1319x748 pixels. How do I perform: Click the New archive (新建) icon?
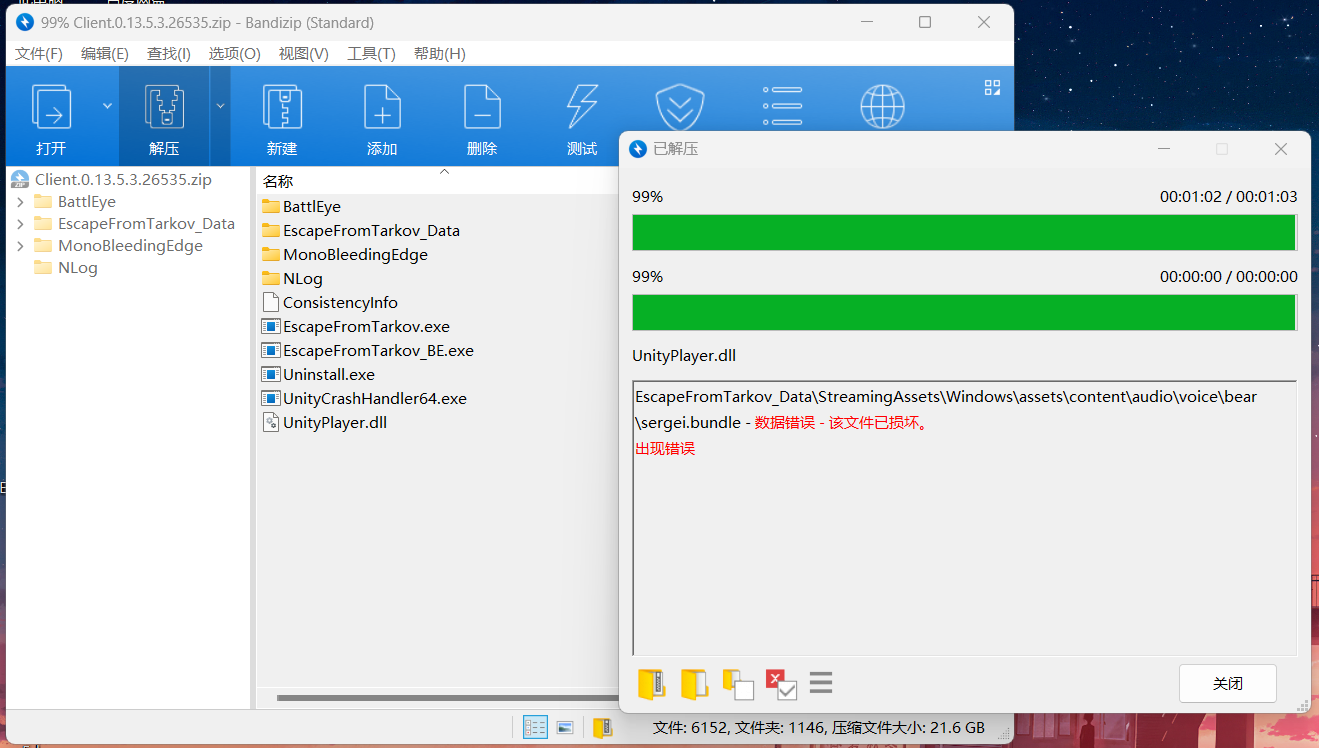pos(282,118)
